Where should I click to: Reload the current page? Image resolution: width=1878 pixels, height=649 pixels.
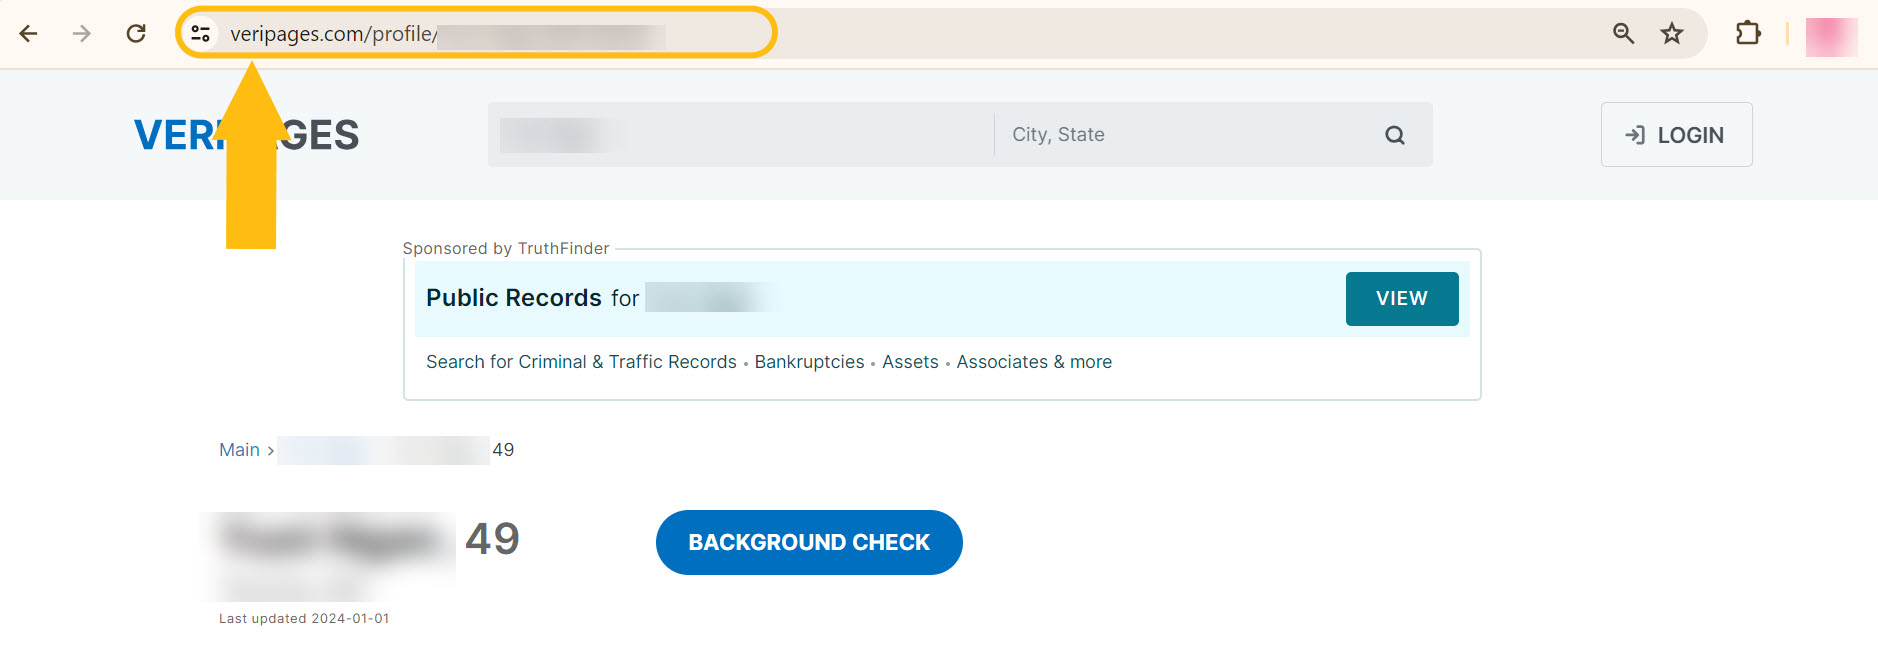pos(136,34)
